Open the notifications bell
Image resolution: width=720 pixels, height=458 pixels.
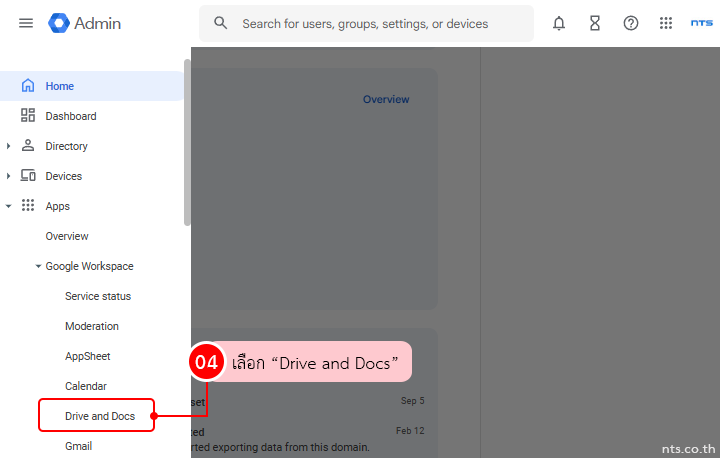pos(559,23)
